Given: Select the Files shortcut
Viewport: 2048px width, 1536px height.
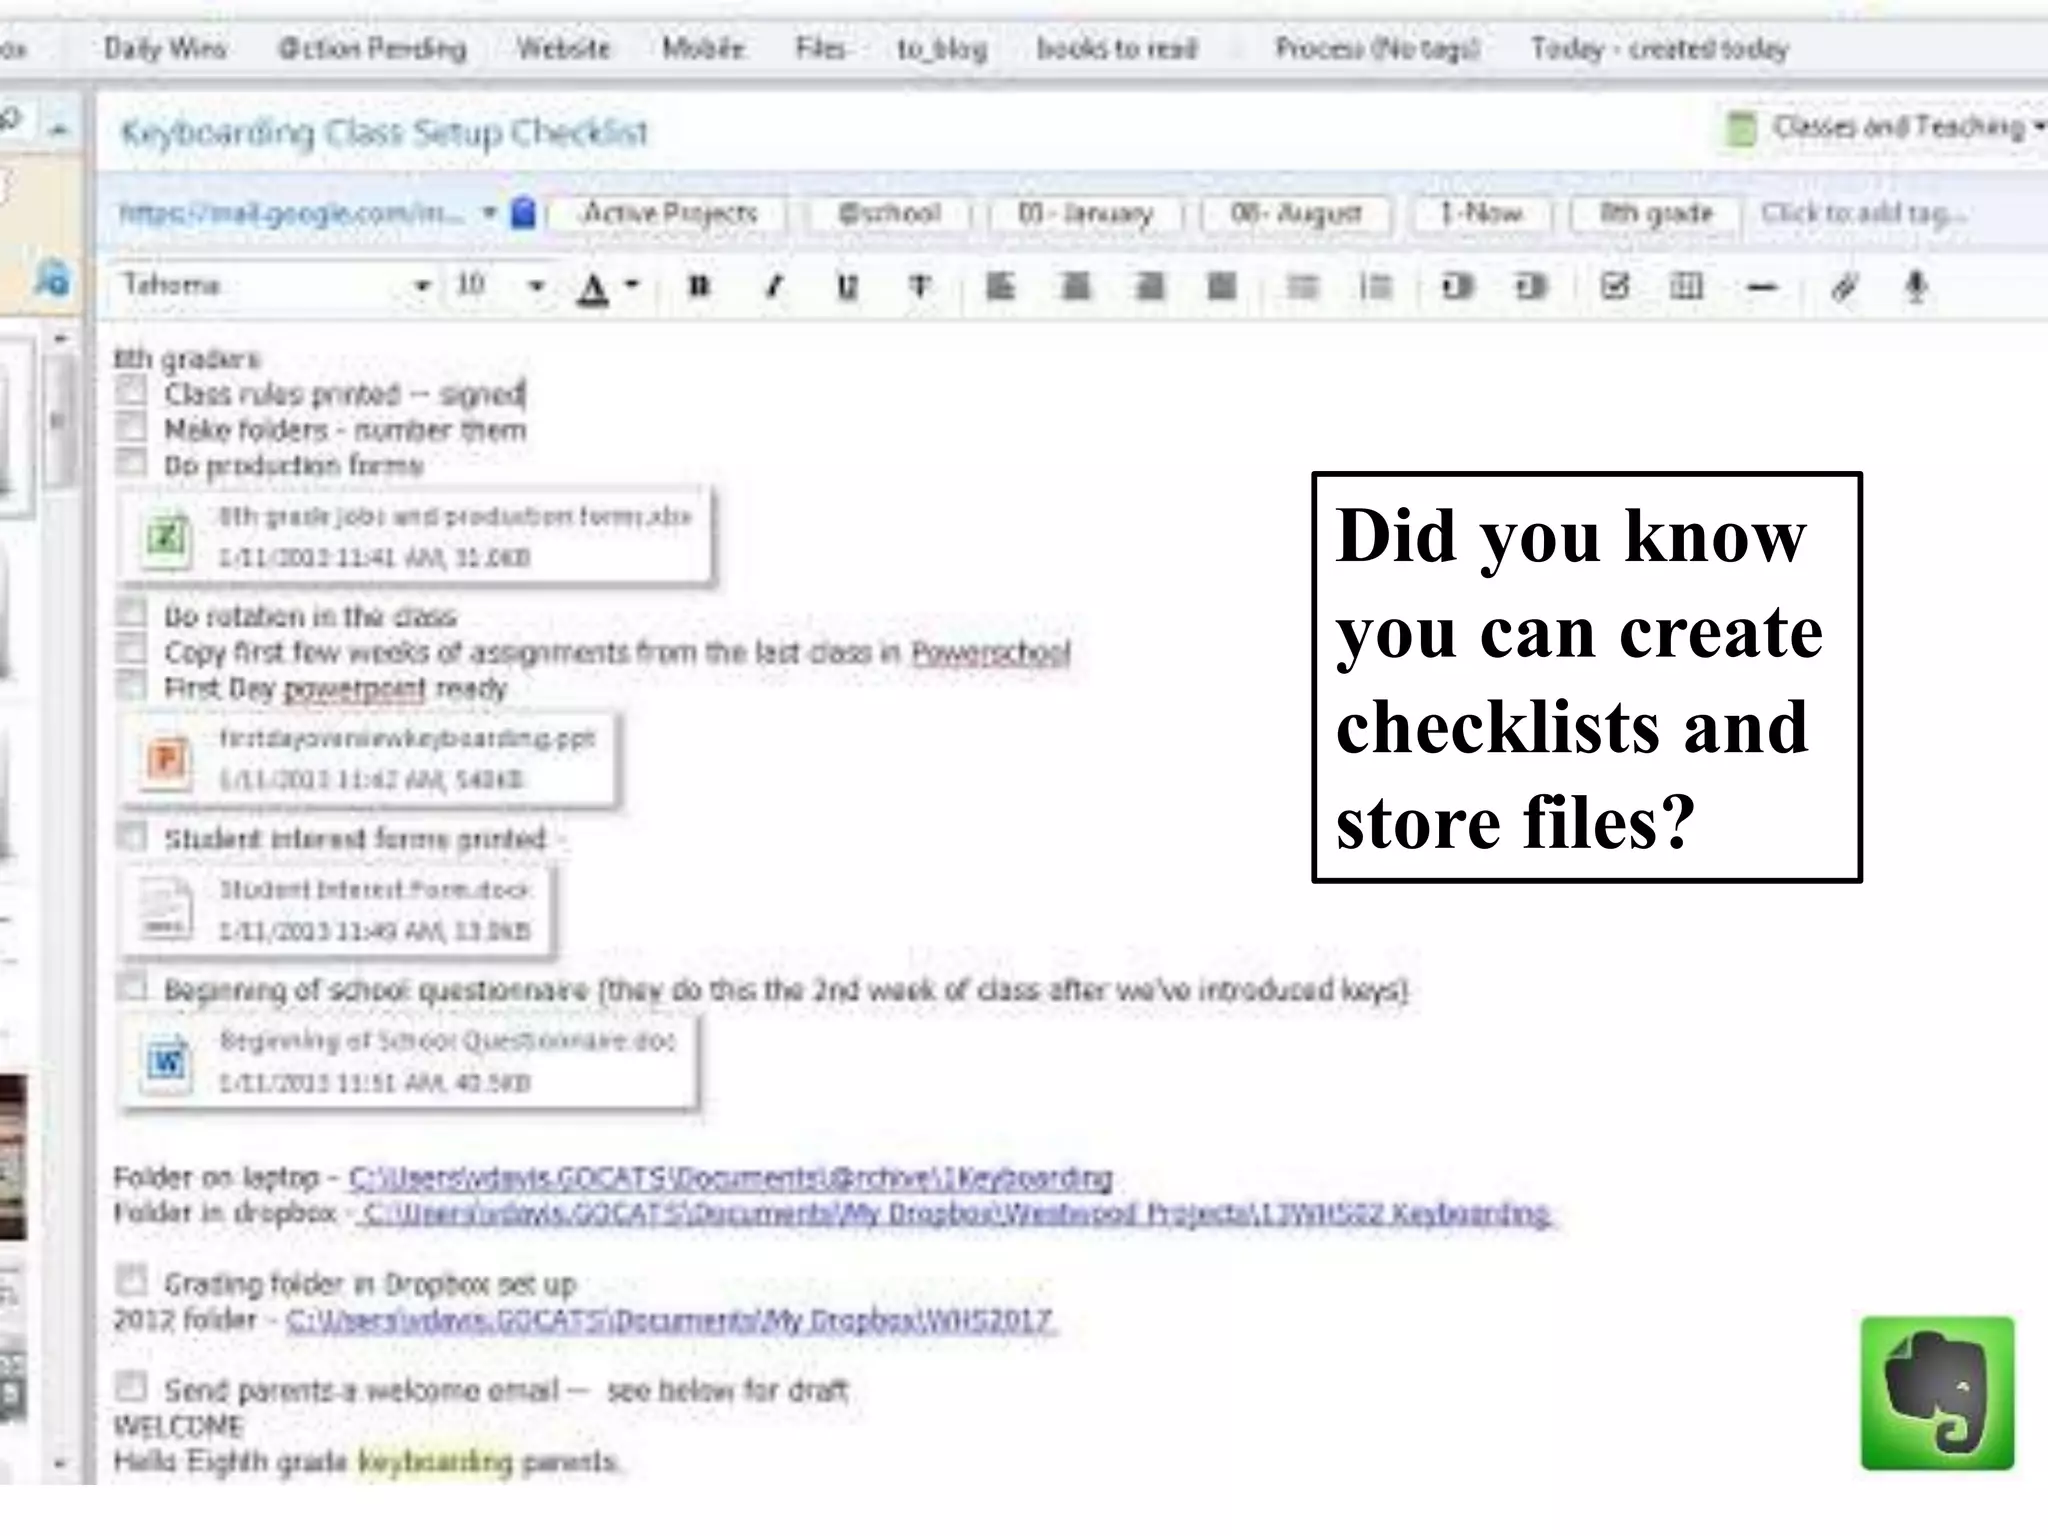Looking at the screenshot, I should click(x=820, y=48).
